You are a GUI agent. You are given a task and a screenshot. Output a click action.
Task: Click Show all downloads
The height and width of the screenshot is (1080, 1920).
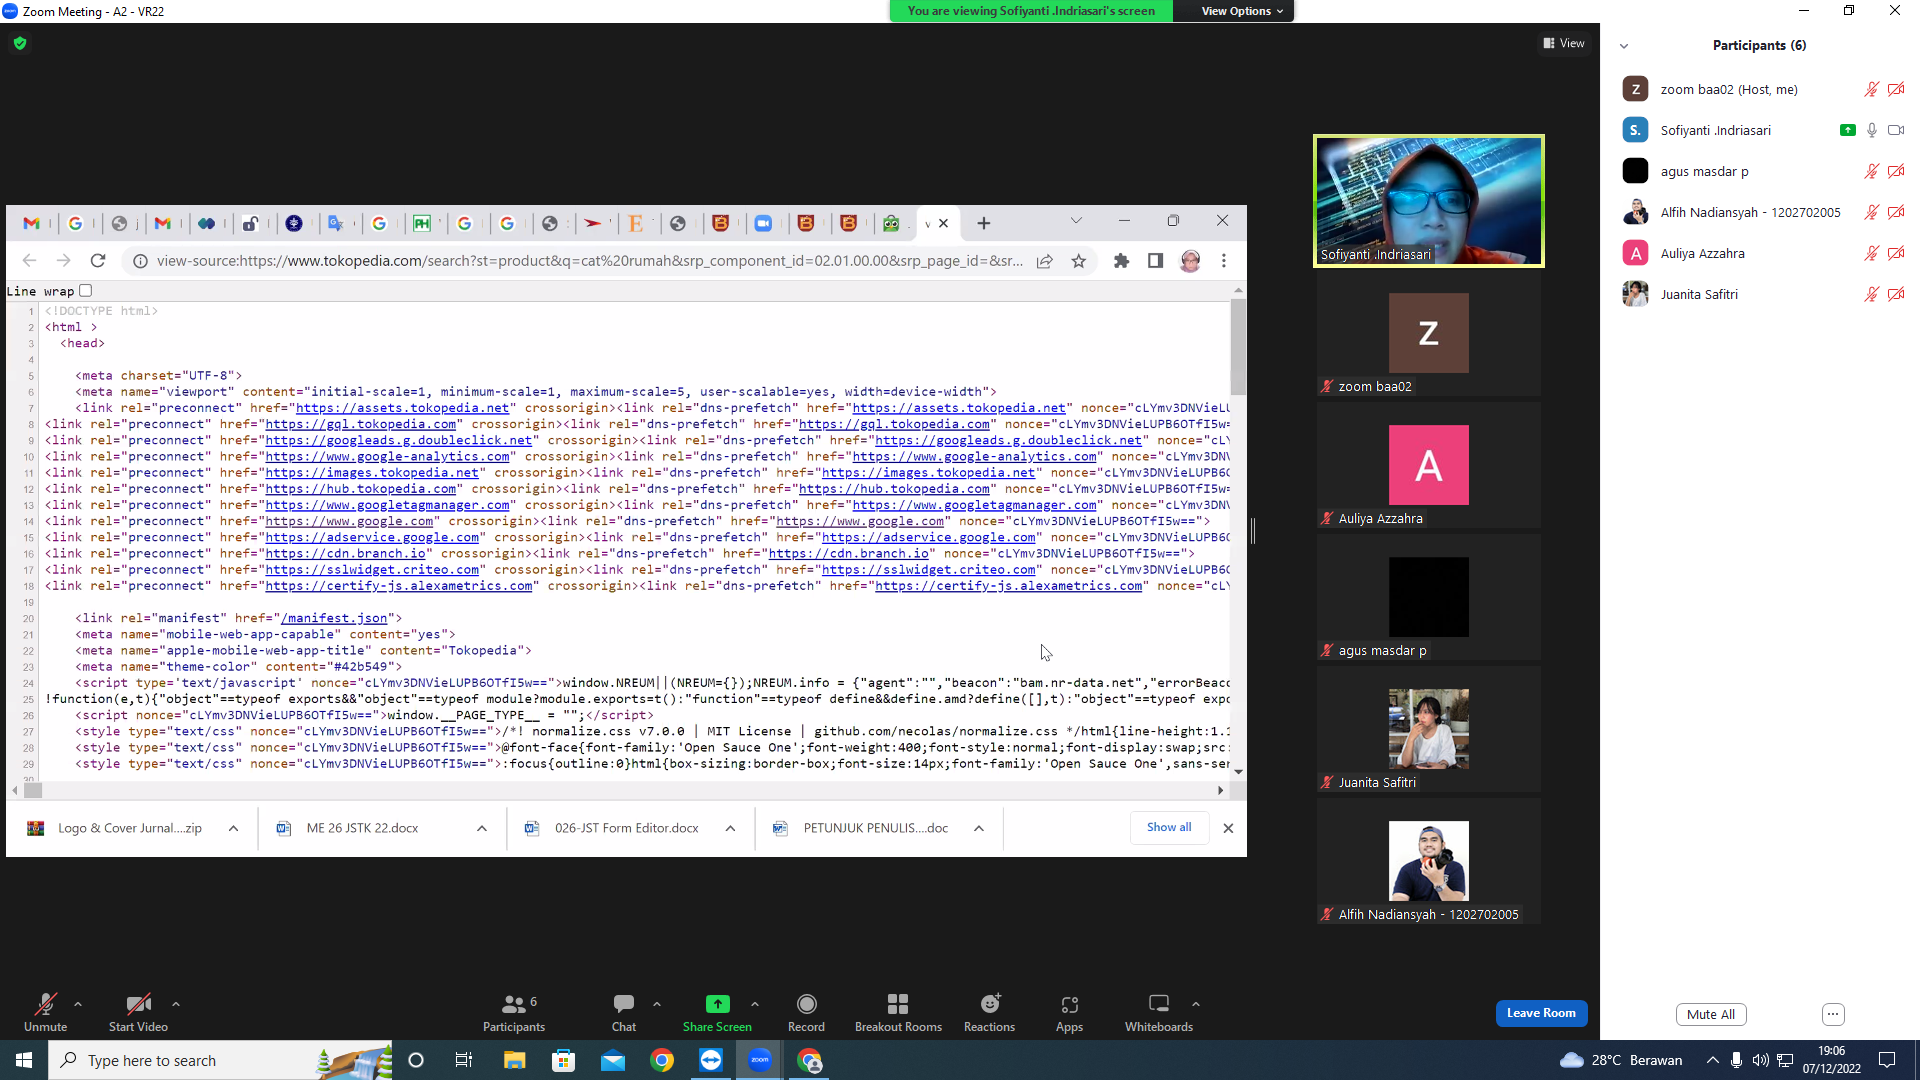[x=1169, y=828]
